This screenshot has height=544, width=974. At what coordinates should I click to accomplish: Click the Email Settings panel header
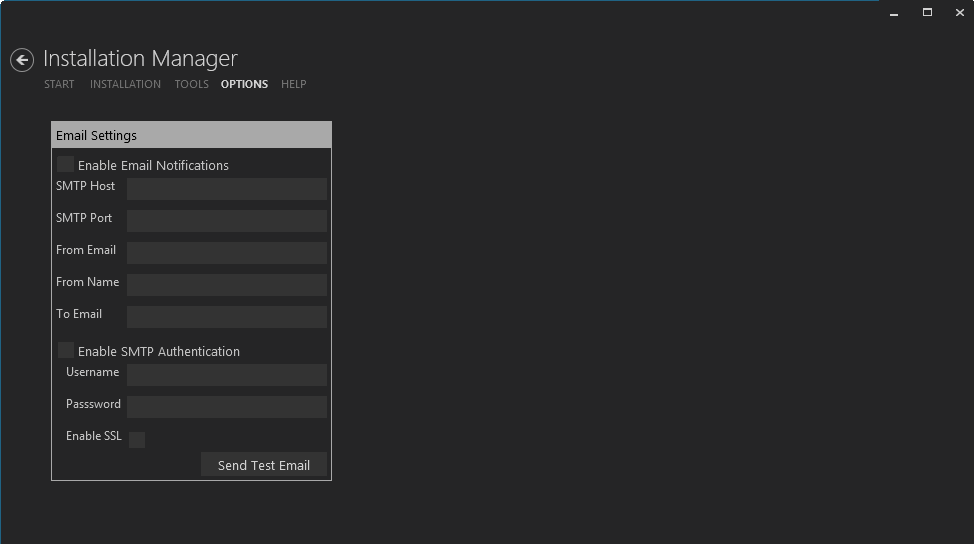click(x=191, y=135)
